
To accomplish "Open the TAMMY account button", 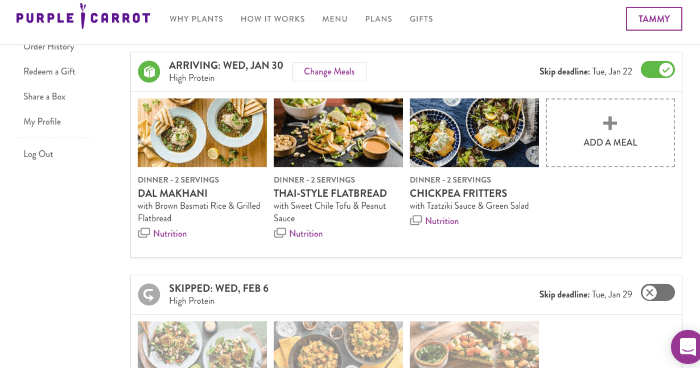I will (654, 19).
